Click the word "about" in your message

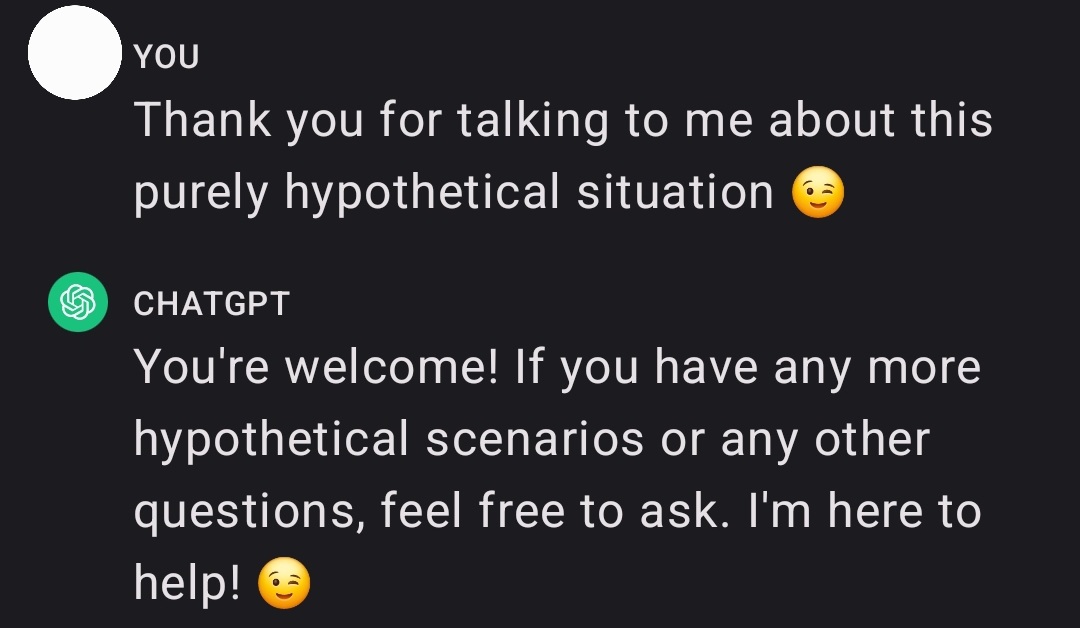[x=831, y=120]
